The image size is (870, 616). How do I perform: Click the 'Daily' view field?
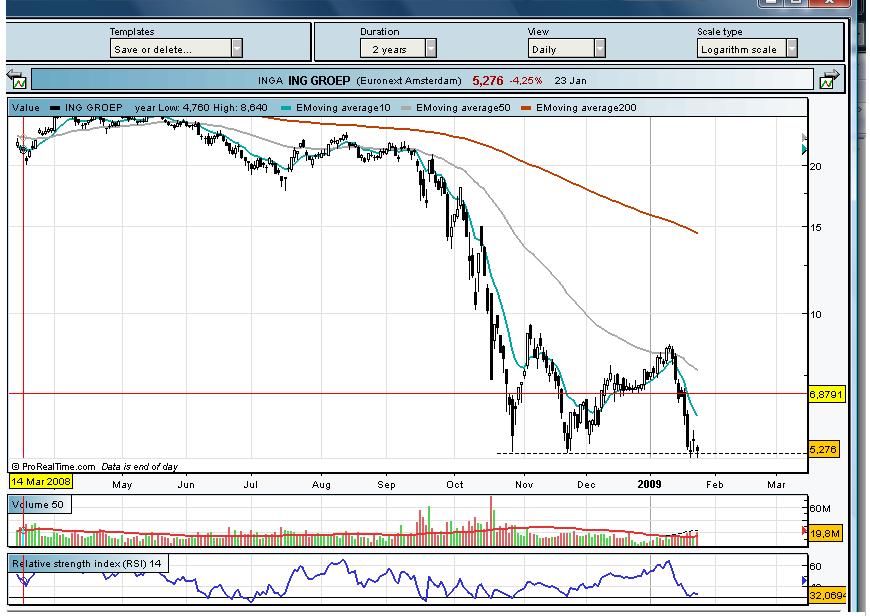[561, 49]
